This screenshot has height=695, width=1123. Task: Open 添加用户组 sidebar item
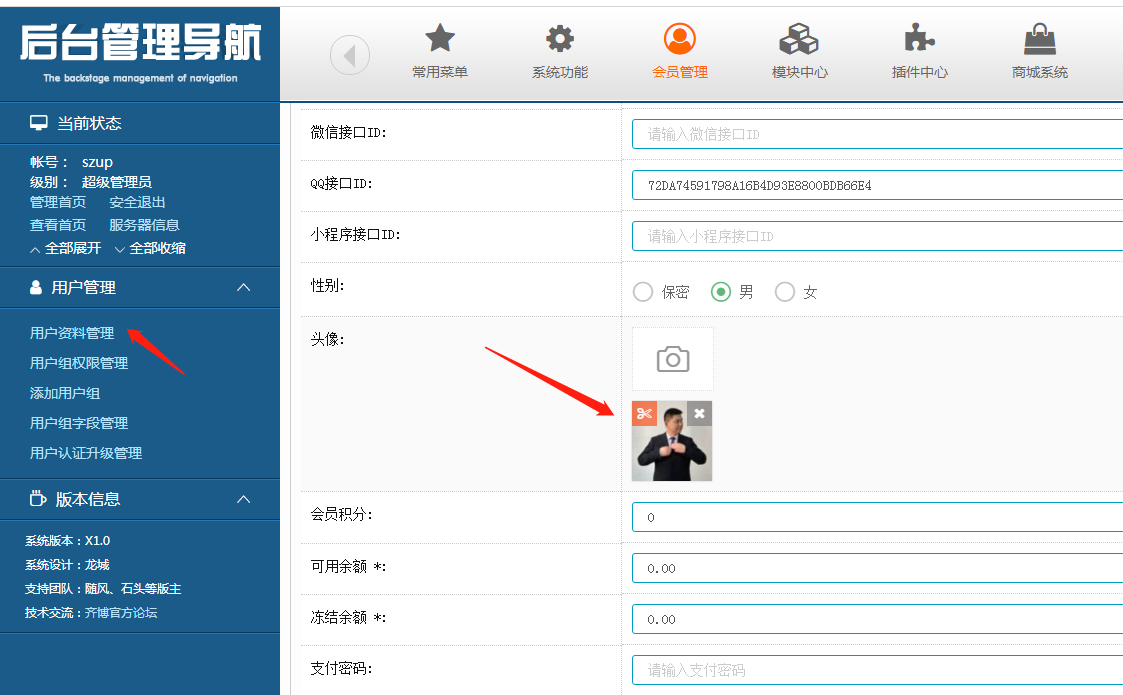click(65, 393)
